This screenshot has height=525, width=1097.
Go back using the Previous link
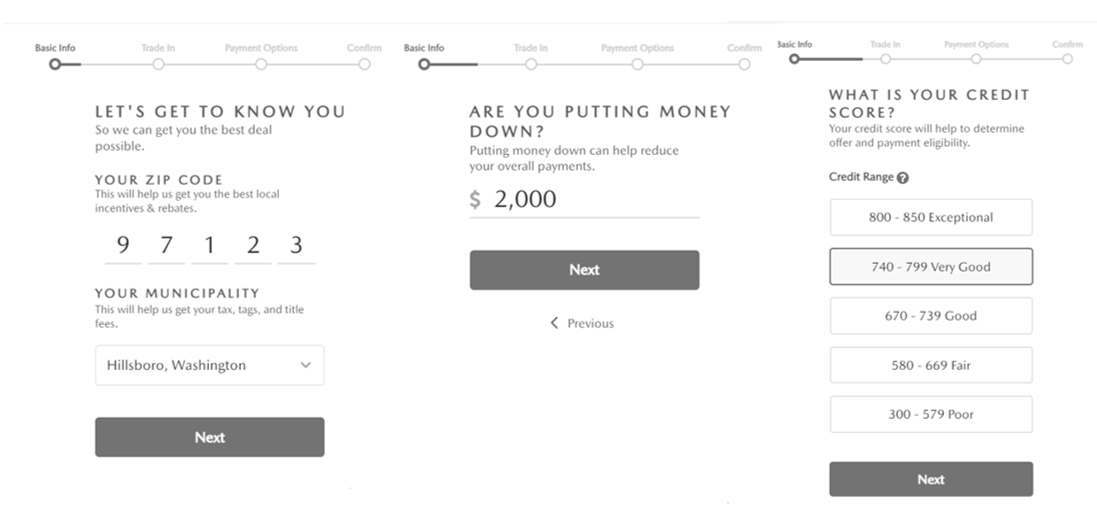(x=582, y=323)
